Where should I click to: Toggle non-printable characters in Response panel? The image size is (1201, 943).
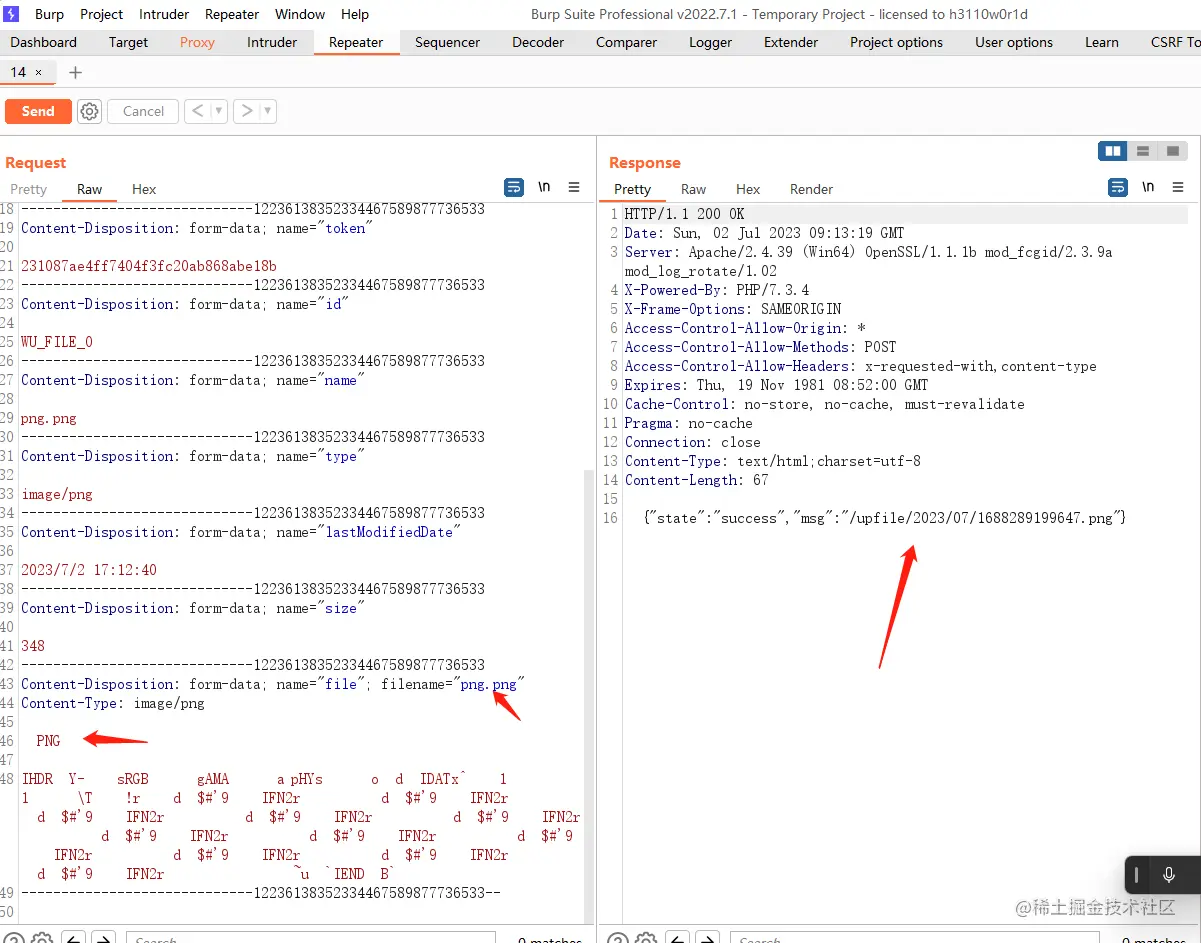click(1148, 187)
